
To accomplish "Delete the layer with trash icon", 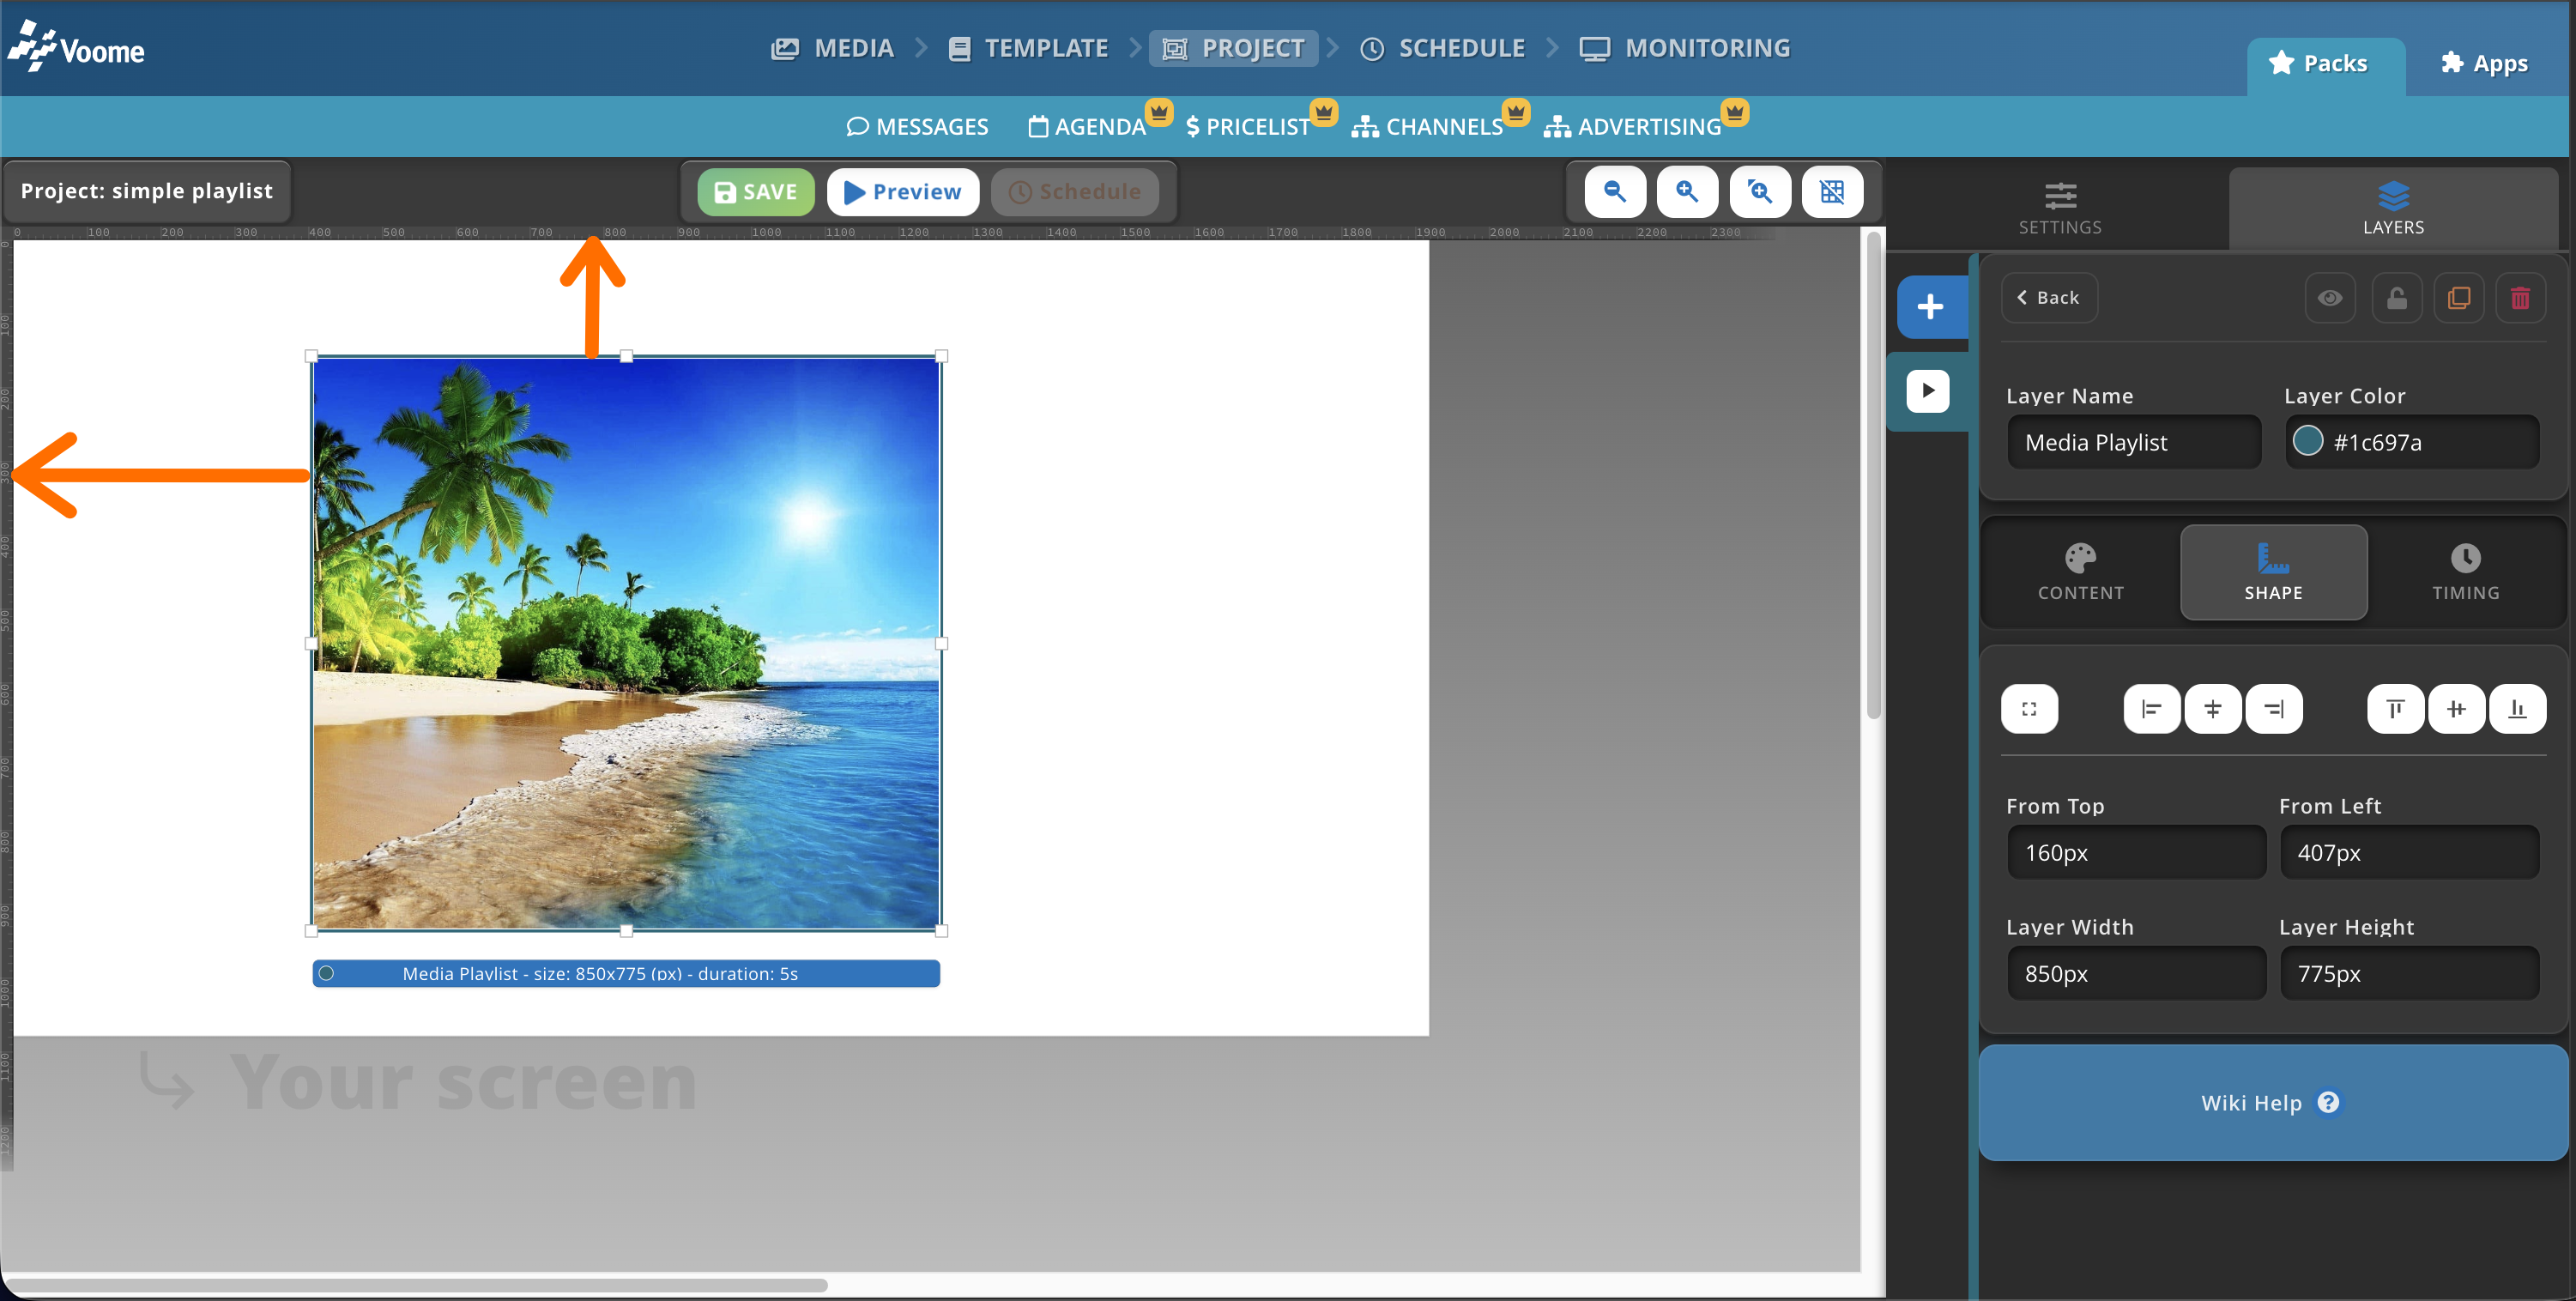I will tap(2520, 298).
